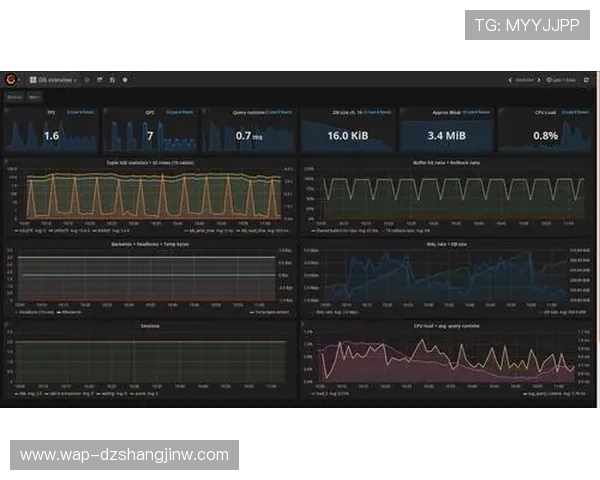Toggle the DB Size legend in WAL panel
This screenshot has height=480, width=600.
click(x=562, y=312)
